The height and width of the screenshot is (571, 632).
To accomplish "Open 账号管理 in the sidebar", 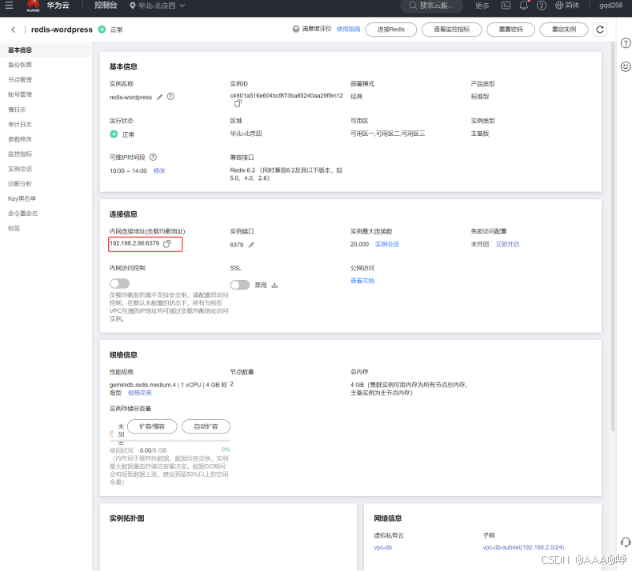I will (20, 95).
